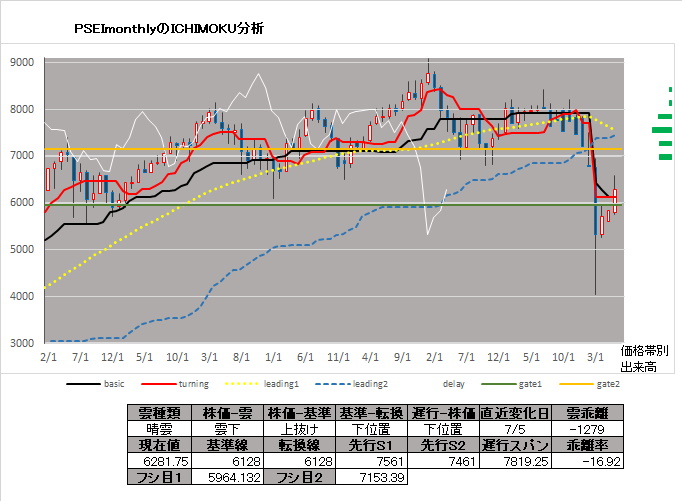Select the -1279 cell

587,429
